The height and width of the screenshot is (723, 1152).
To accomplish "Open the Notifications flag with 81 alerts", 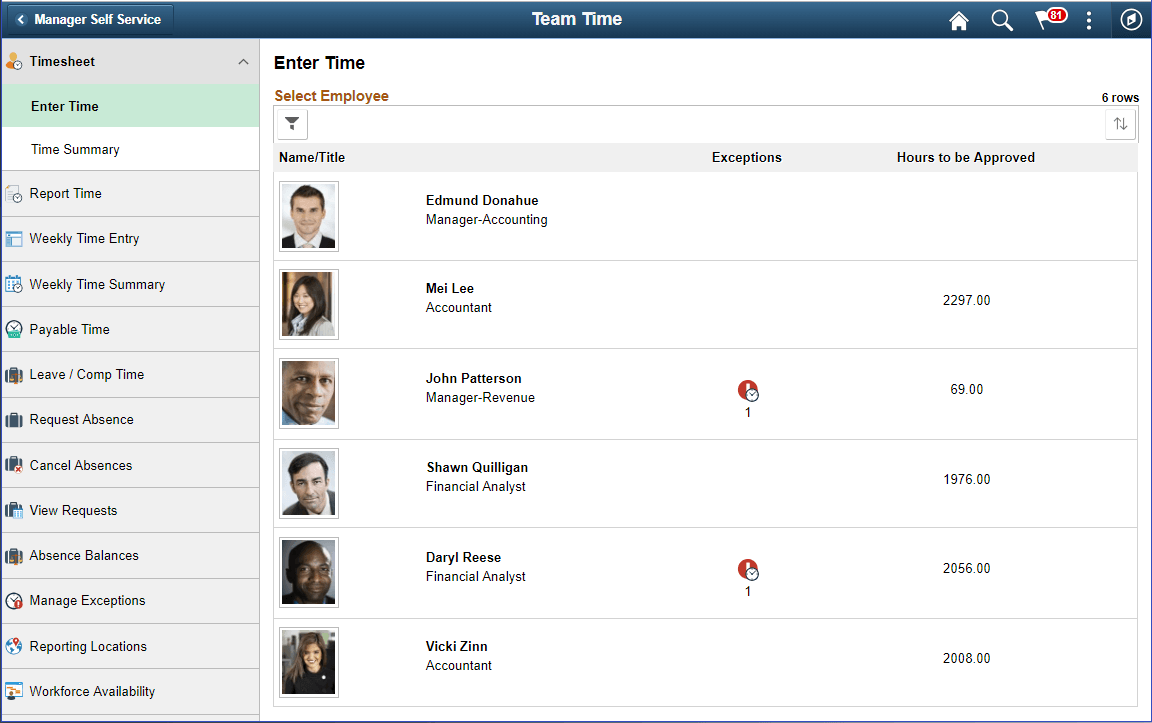I will [1045, 19].
